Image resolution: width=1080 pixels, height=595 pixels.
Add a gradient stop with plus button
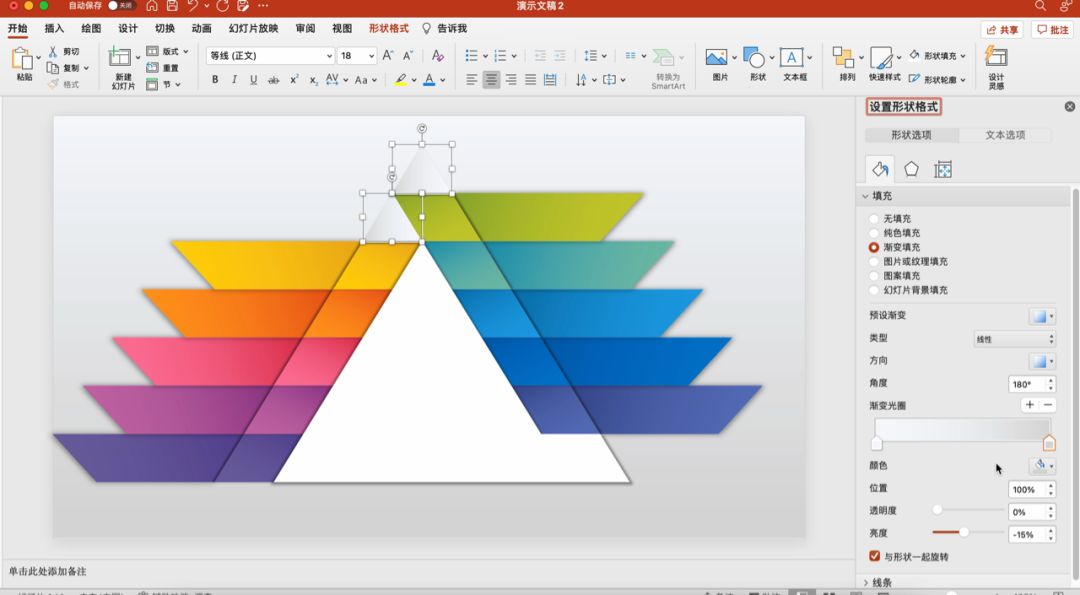click(1029, 405)
